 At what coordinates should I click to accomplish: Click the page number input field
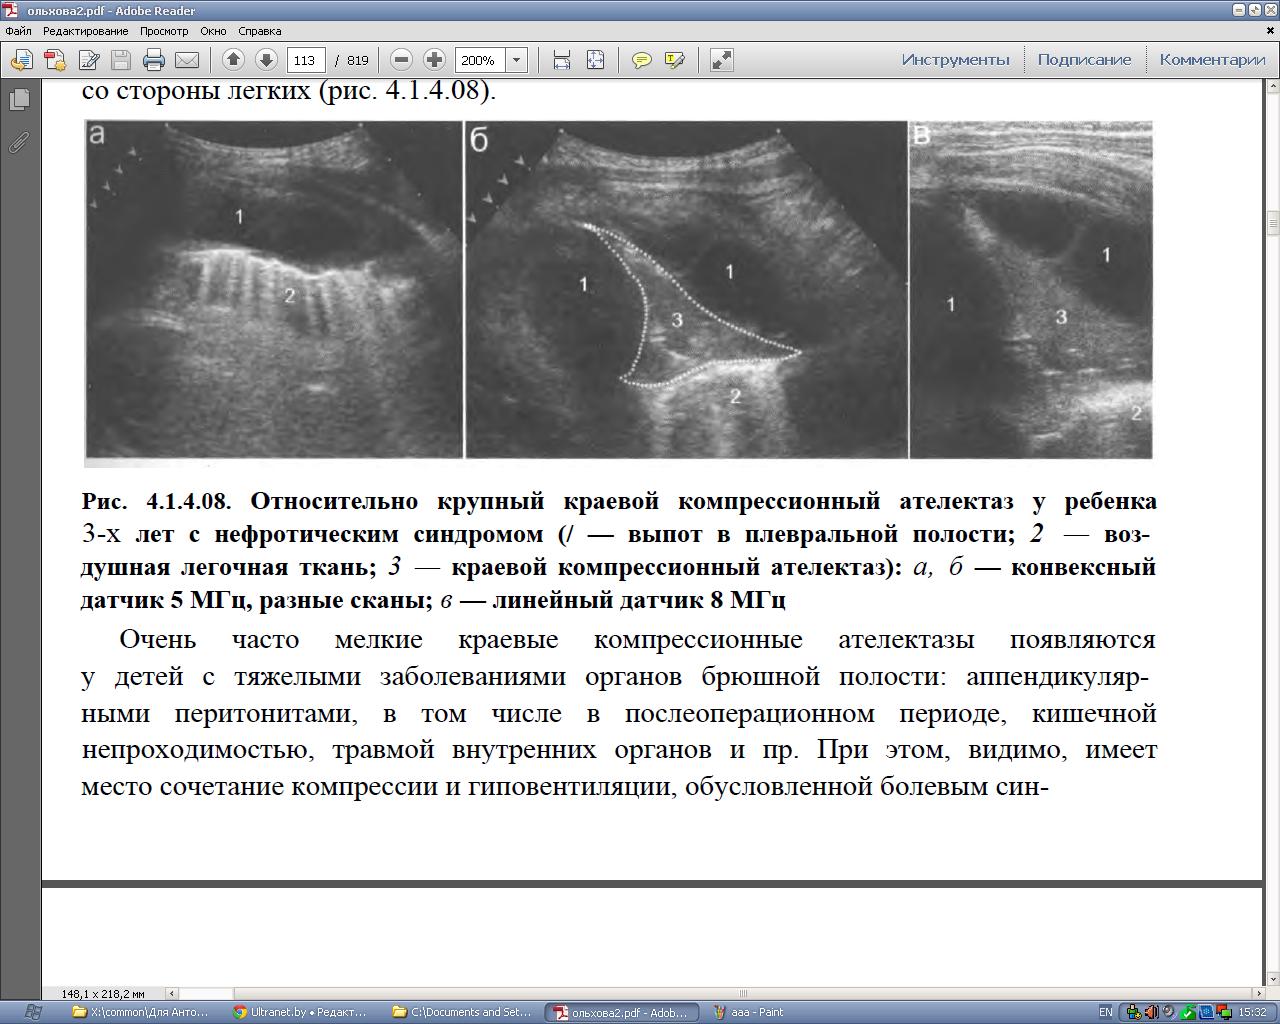click(x=305, y=60)
